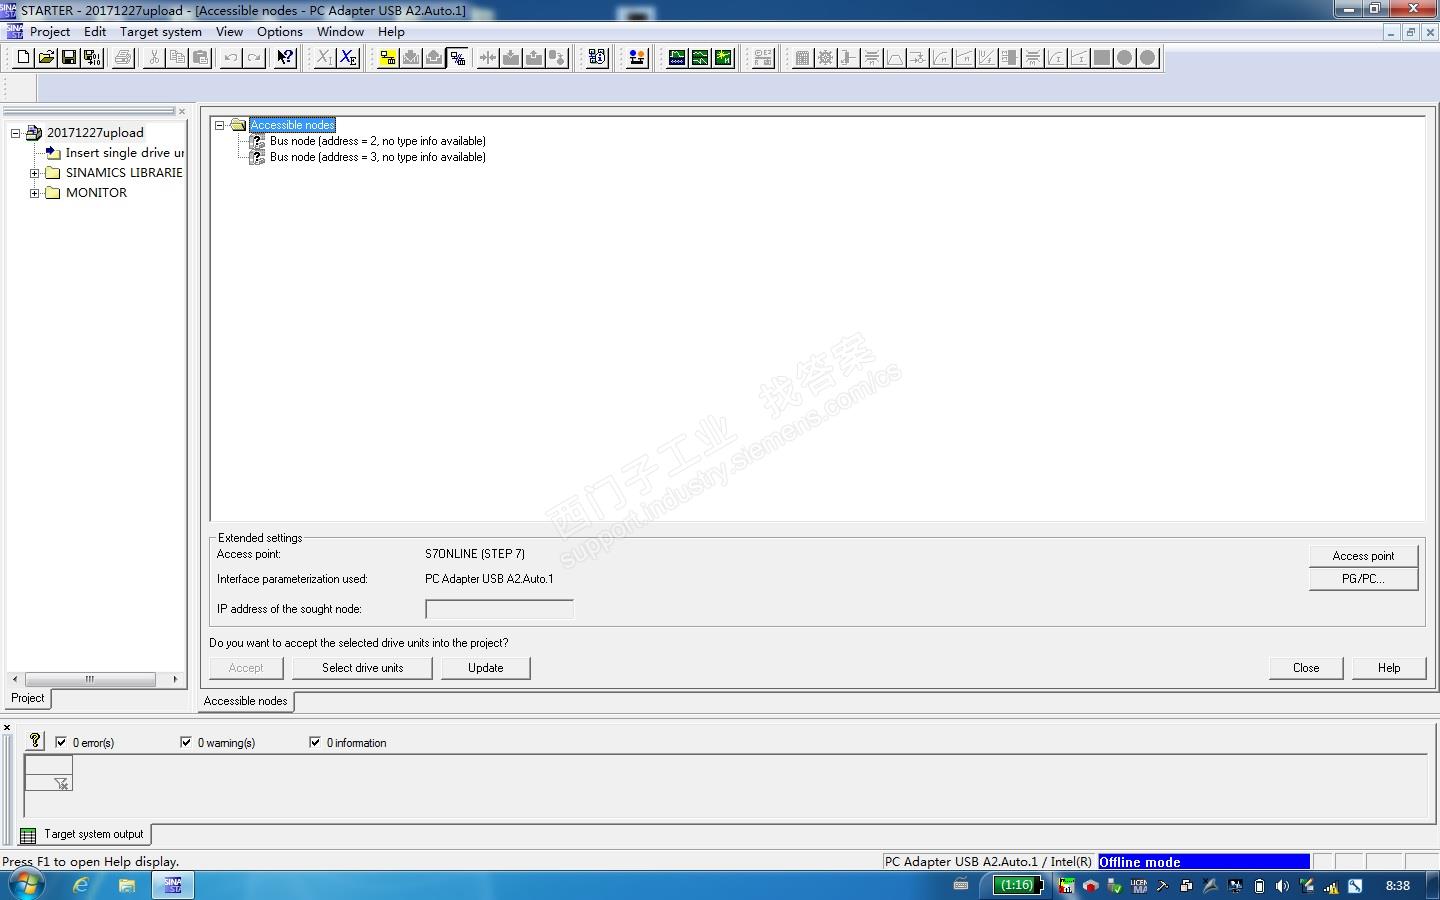Click the Print toolbar icon
Screen dimensions: 1440x900
(x=123, y=58)
